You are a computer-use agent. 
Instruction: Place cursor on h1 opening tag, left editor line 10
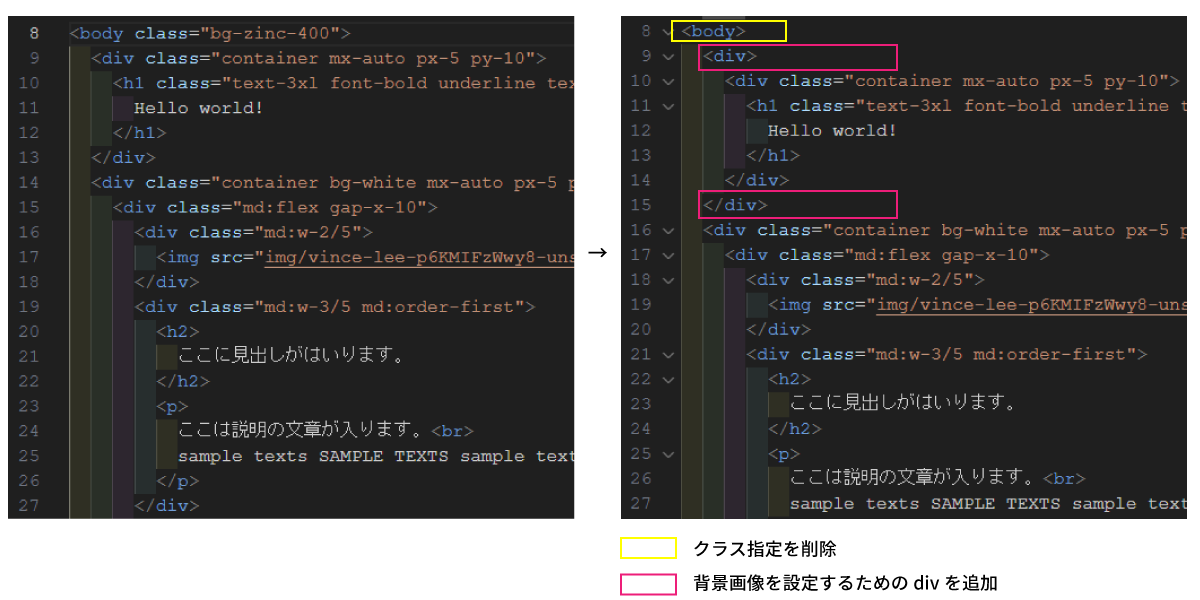coord(344,83)
